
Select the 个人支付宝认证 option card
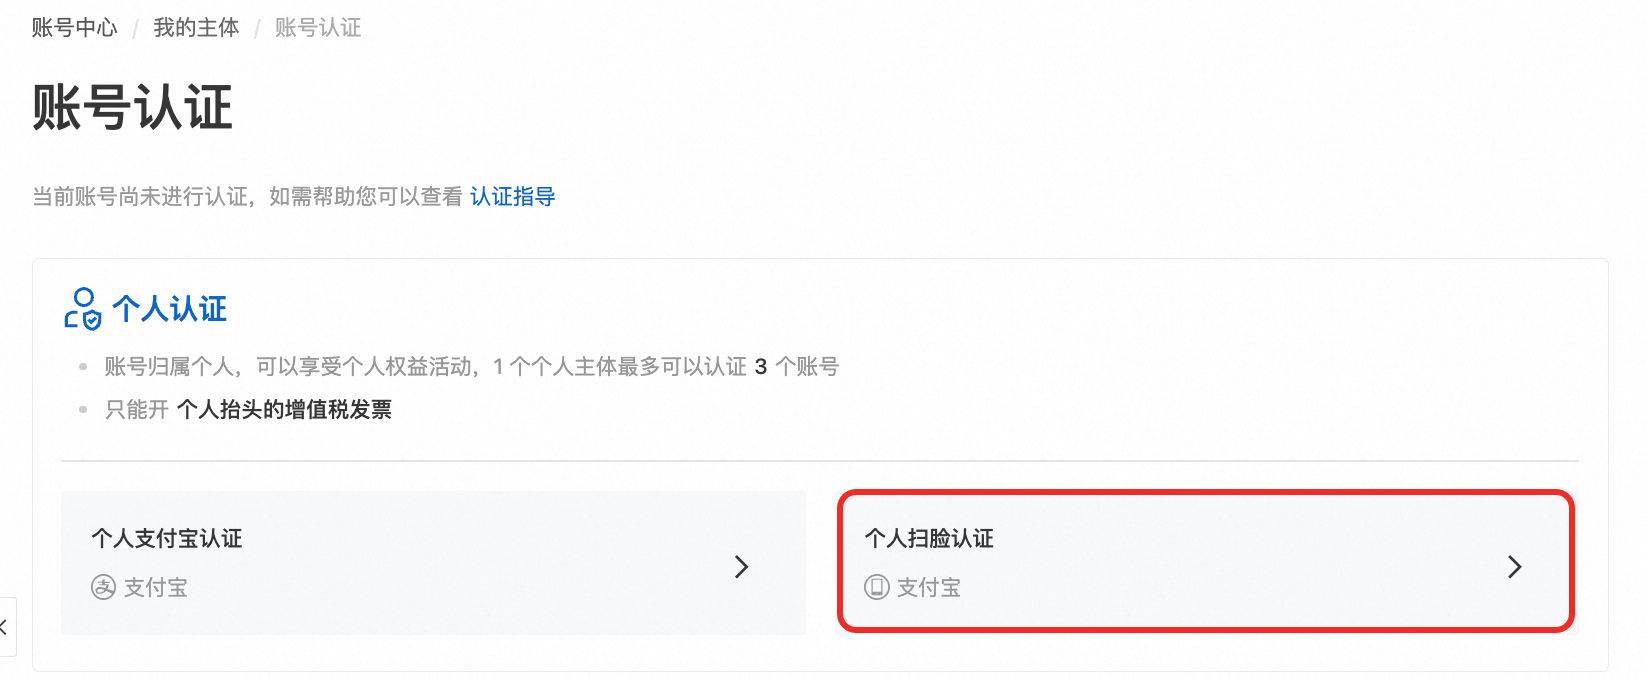433,563
